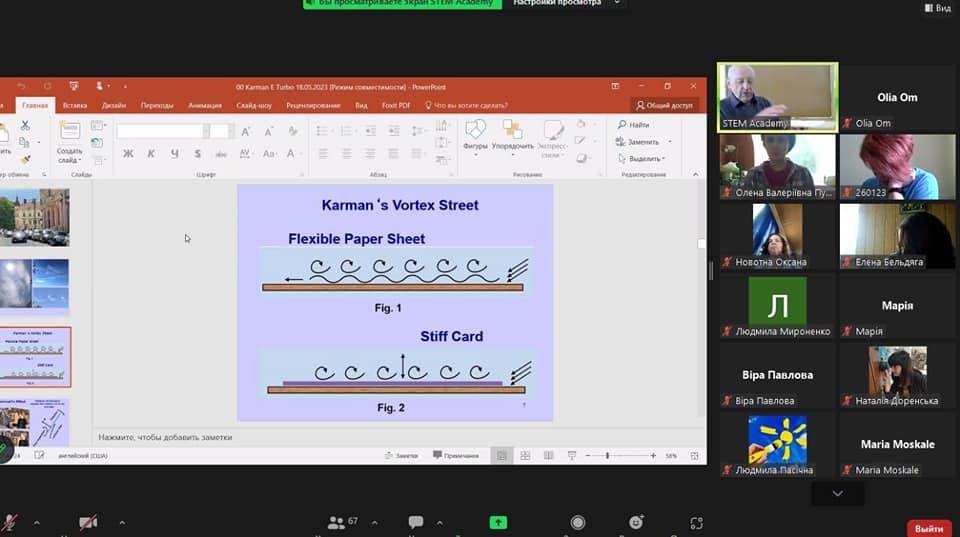
Task: Click the red Выйти leave button
Action: click(x=929, y=528)
